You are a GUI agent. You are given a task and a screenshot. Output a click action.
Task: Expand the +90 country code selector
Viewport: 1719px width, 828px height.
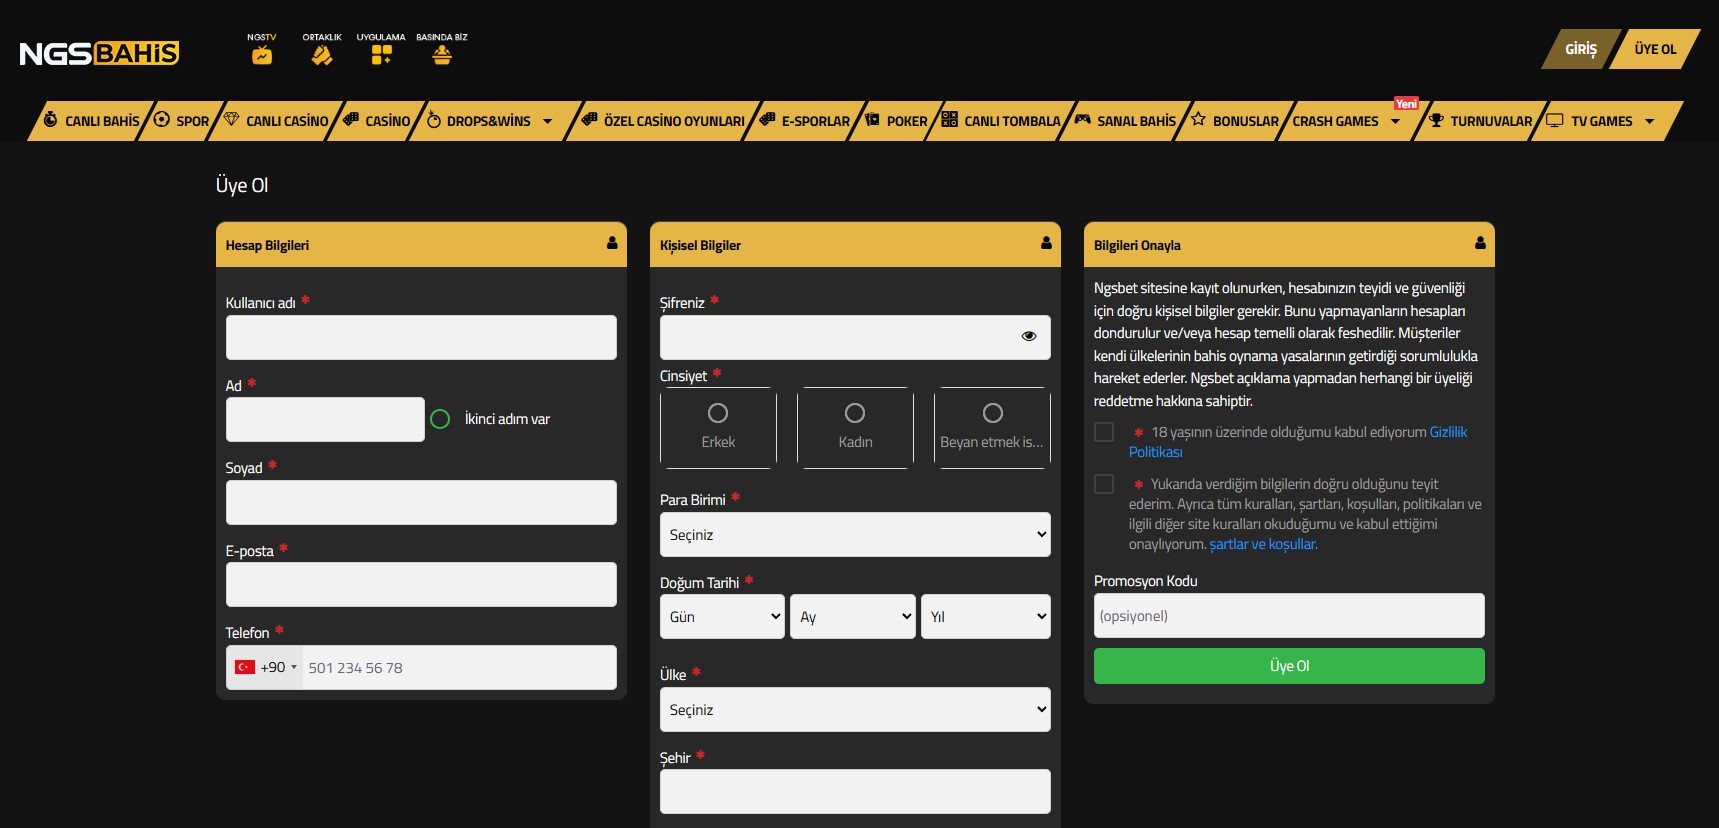(266, 668)
